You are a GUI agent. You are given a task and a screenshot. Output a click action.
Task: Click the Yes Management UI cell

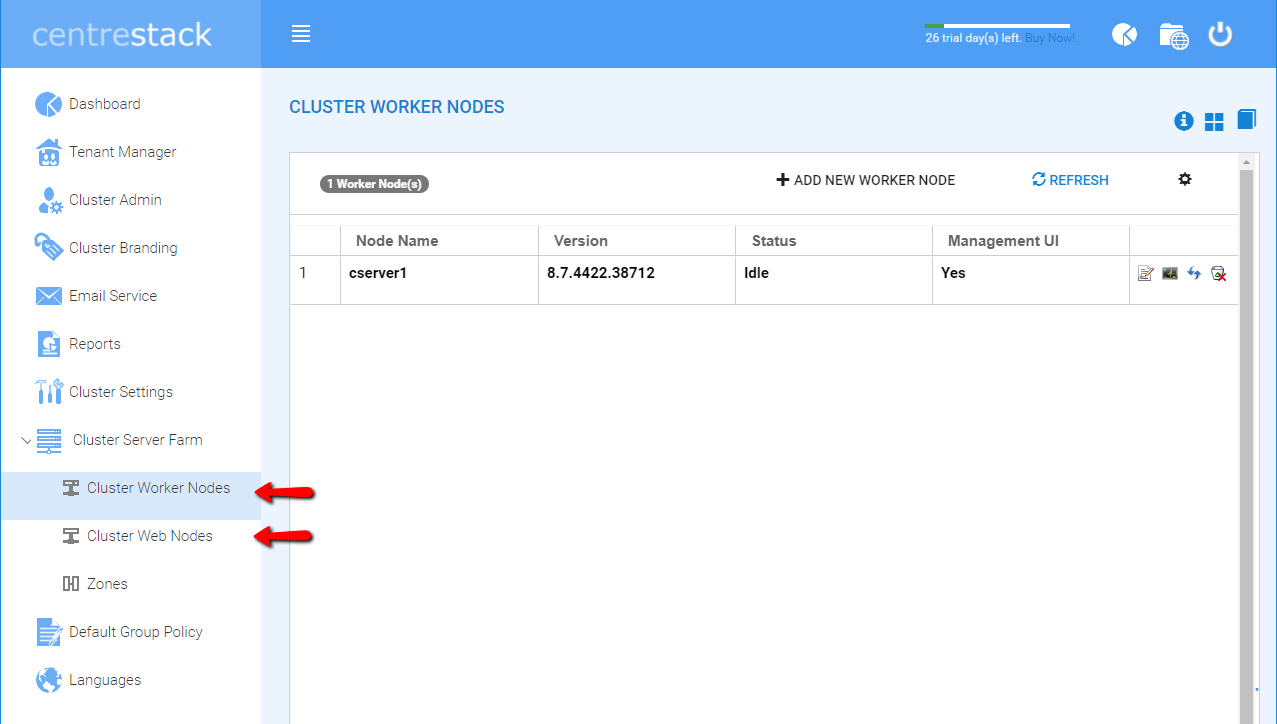point(1031,280)
